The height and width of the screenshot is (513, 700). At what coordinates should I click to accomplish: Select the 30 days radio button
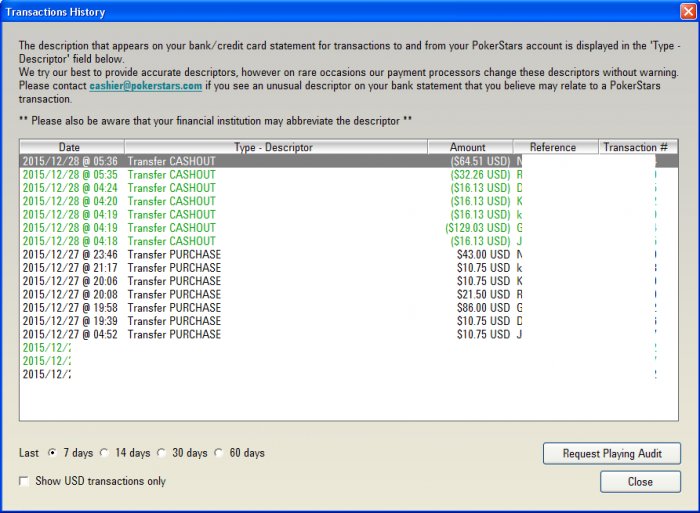[x=162, y=453]
